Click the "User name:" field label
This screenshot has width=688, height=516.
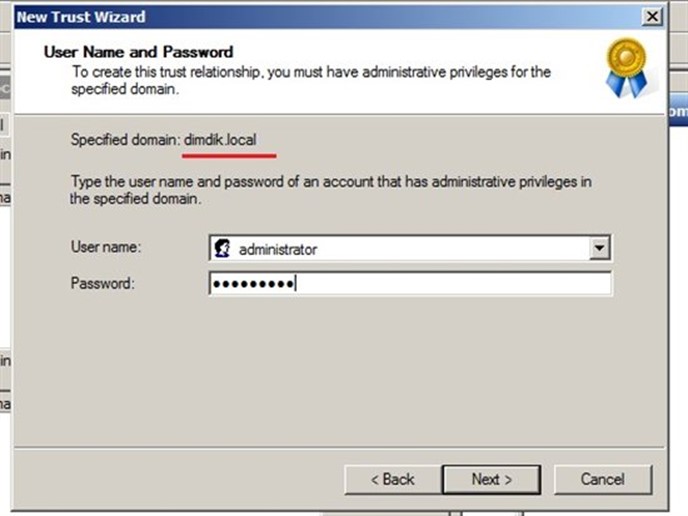pos(106,247)
